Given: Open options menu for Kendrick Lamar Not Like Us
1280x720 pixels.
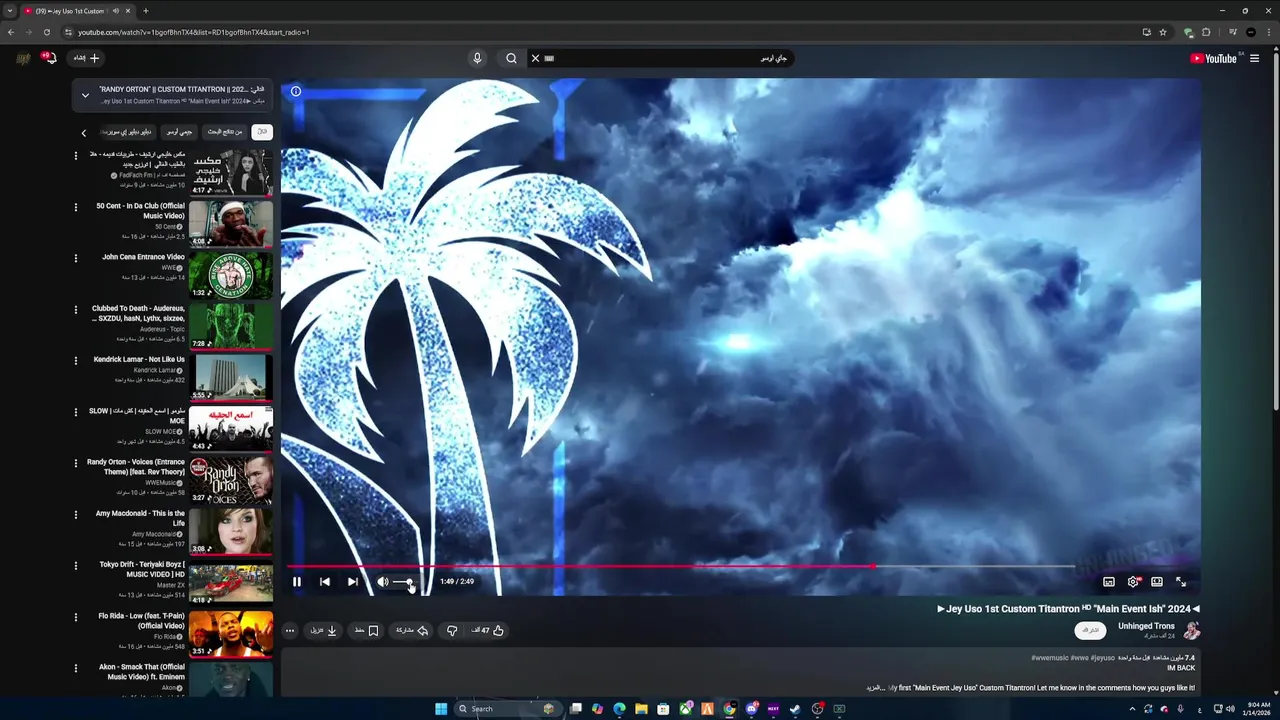Looking at the screenshot, I should coord(75,361).
